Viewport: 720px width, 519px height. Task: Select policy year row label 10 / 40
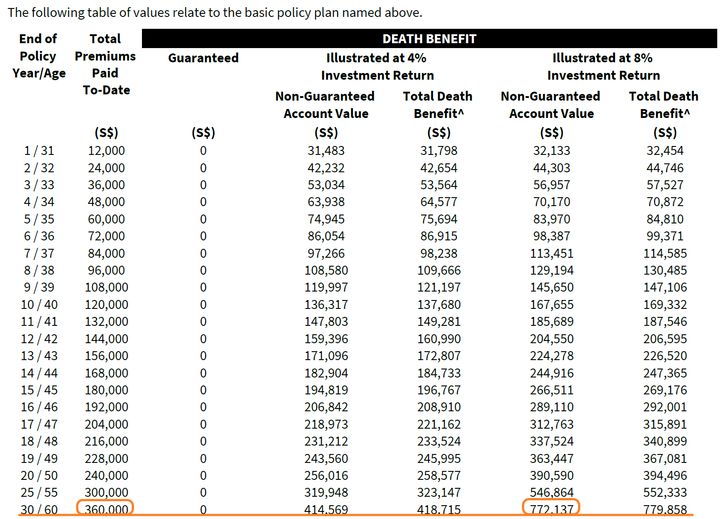click(40, 304)
